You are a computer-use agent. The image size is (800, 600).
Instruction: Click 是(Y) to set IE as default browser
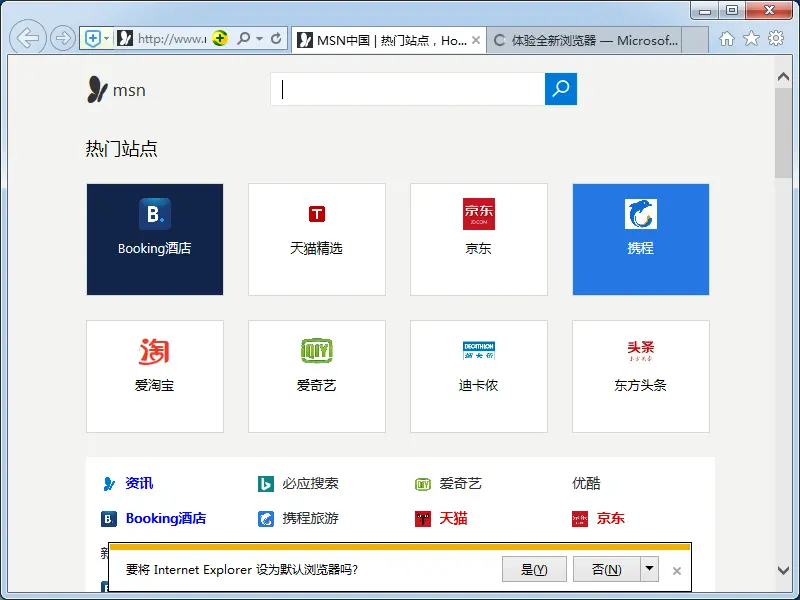point(534,568)
